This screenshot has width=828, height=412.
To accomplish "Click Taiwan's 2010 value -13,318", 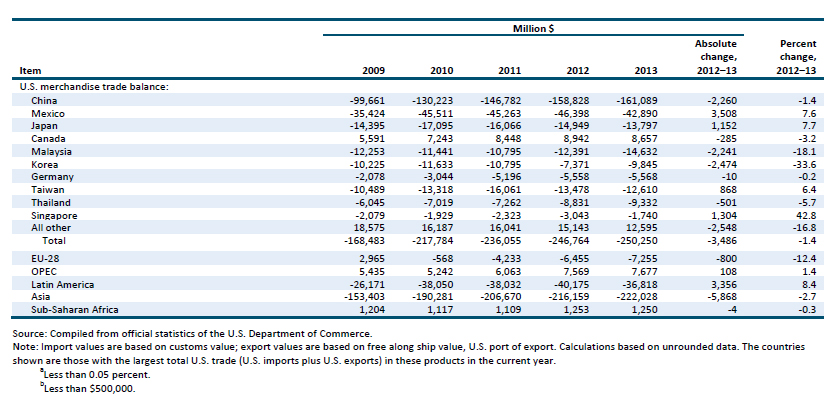I will click(x=436, y=190).
